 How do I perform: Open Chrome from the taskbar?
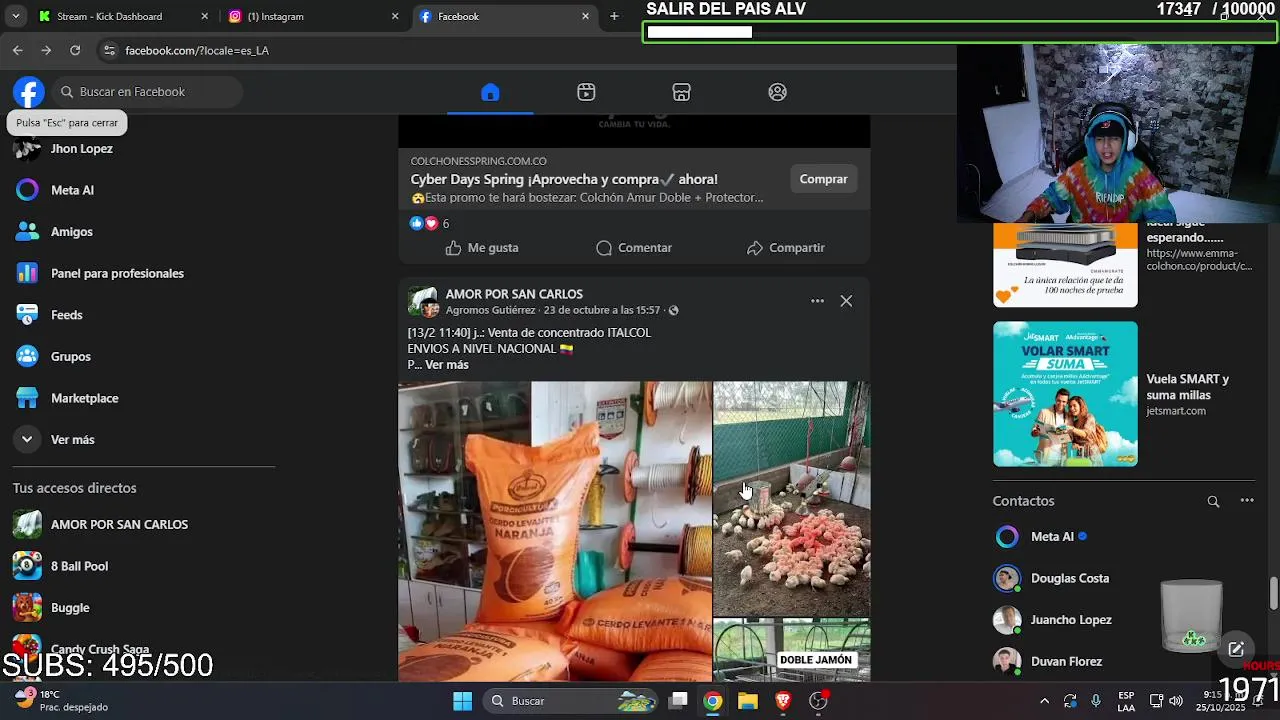(712, 701)
